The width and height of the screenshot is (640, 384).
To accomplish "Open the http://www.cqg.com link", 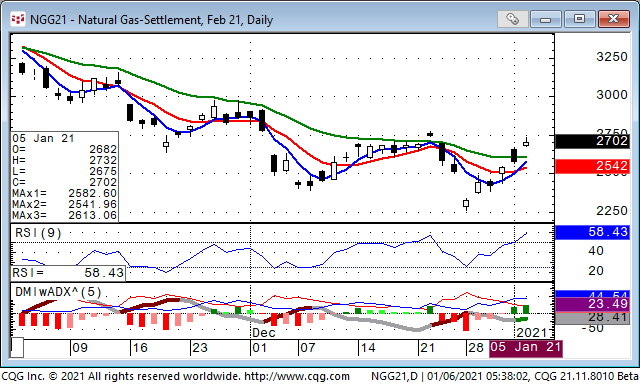I will (x=296, y=376).
